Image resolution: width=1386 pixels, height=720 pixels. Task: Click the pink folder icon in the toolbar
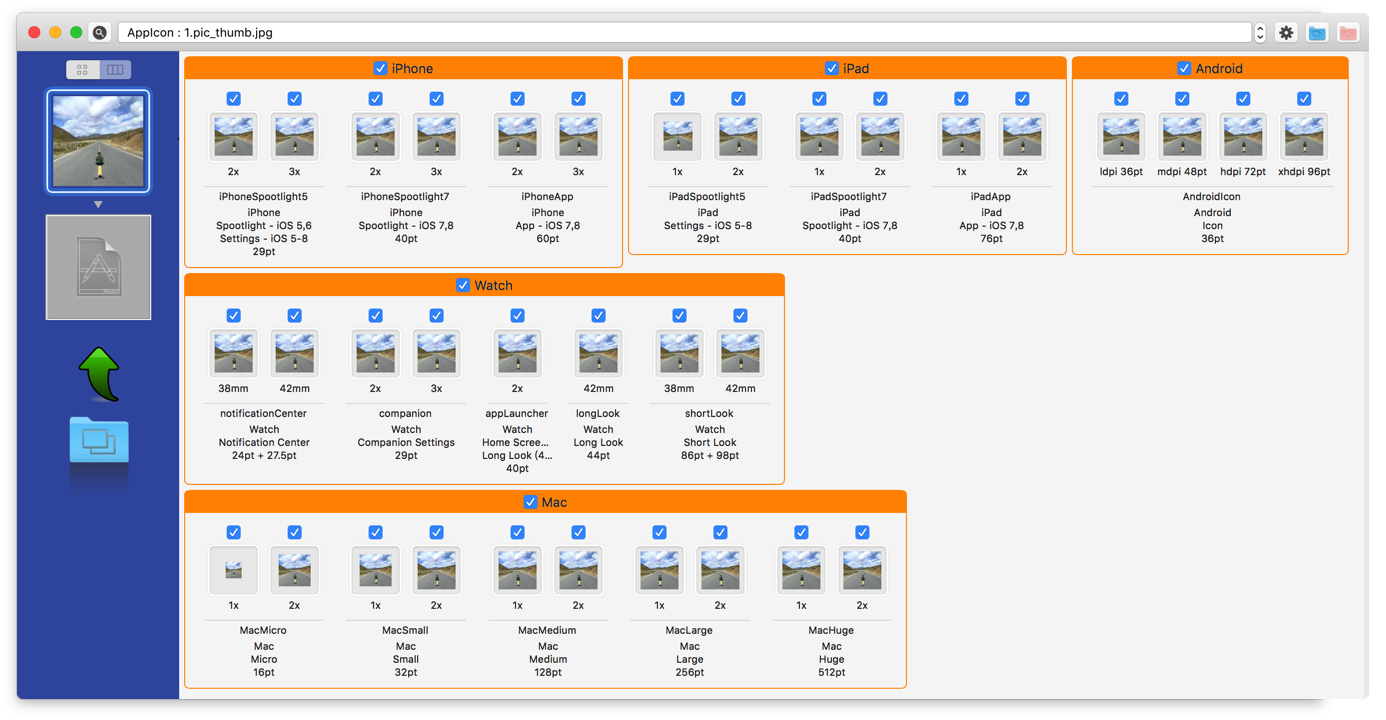1348,33
